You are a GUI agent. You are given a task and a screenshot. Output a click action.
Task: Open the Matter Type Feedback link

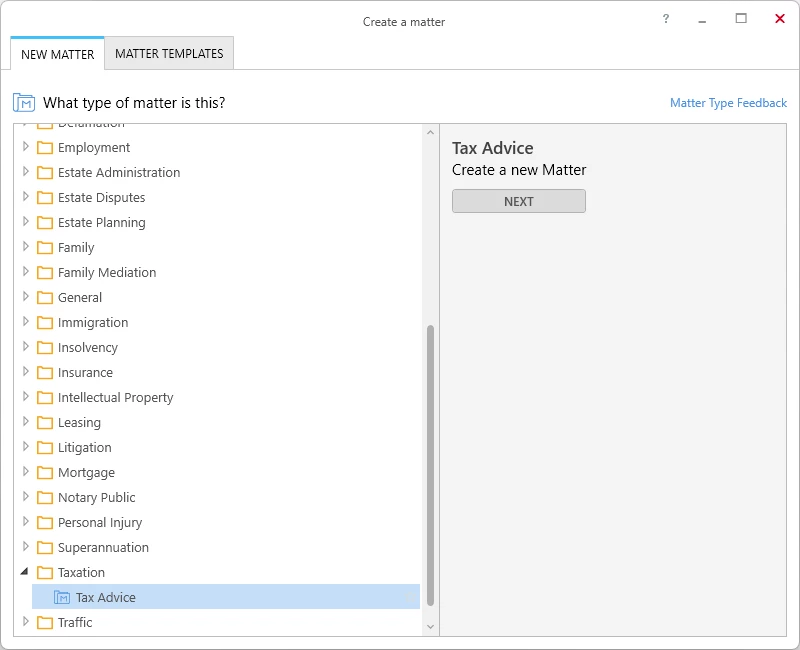(728, 103)
